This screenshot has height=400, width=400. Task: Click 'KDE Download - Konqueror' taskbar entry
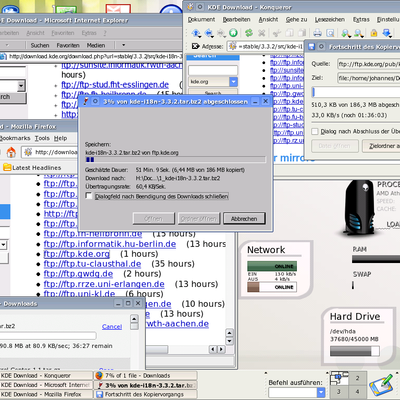point(46,376)
